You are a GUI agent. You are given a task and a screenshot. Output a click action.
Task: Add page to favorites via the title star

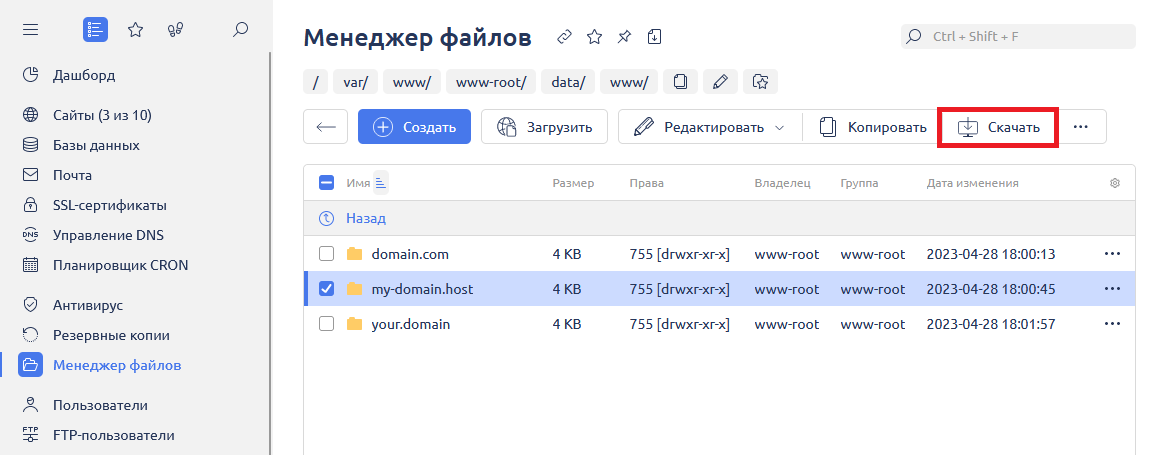tap(594, 37)
